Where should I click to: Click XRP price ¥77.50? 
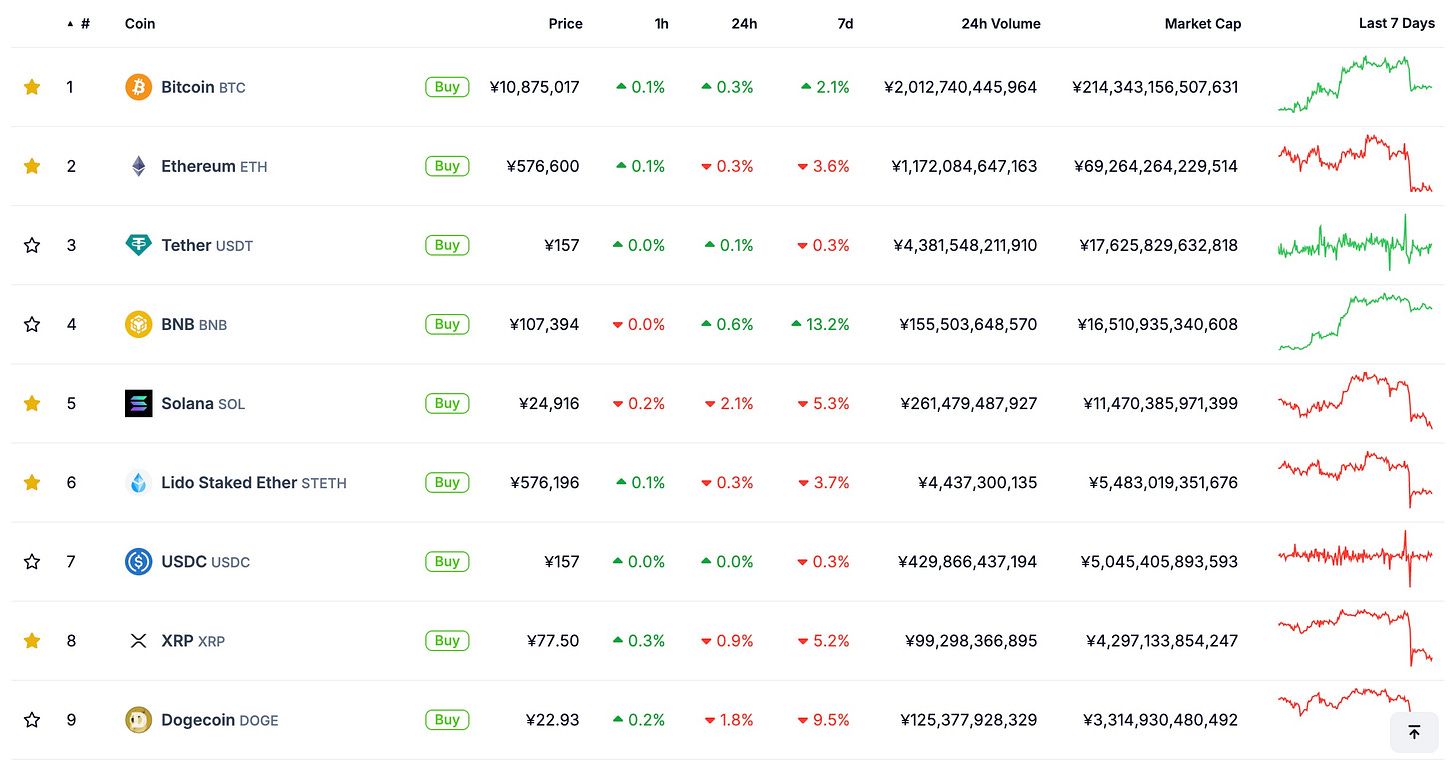[553, 640]
